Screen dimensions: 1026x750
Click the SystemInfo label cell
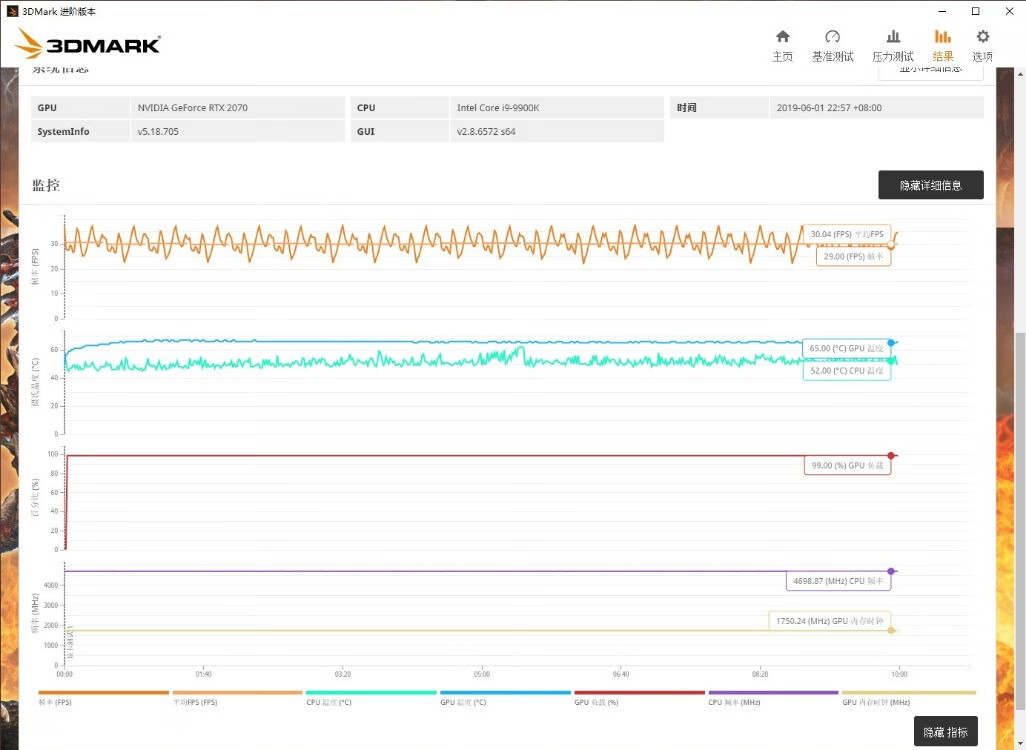point(80,132)
